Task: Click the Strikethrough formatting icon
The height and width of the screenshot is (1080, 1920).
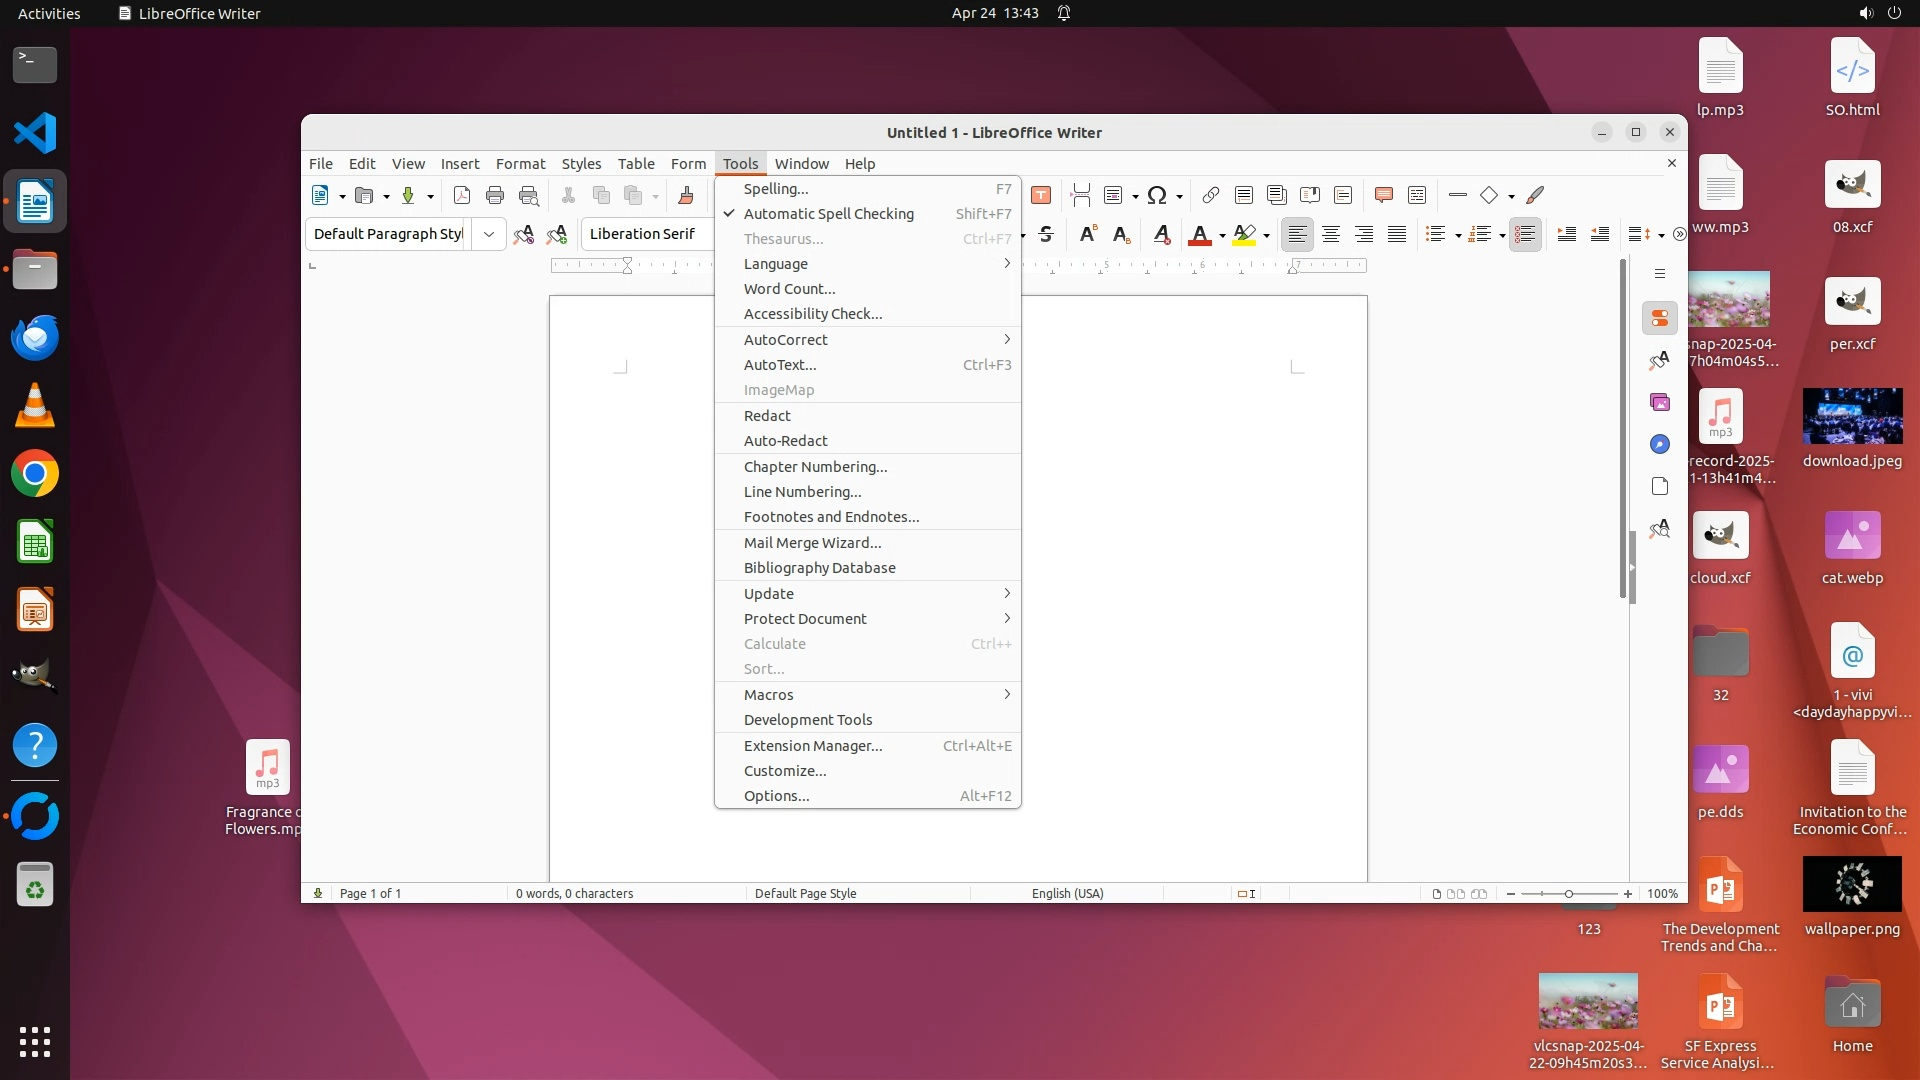Action: click(1046, 234)
